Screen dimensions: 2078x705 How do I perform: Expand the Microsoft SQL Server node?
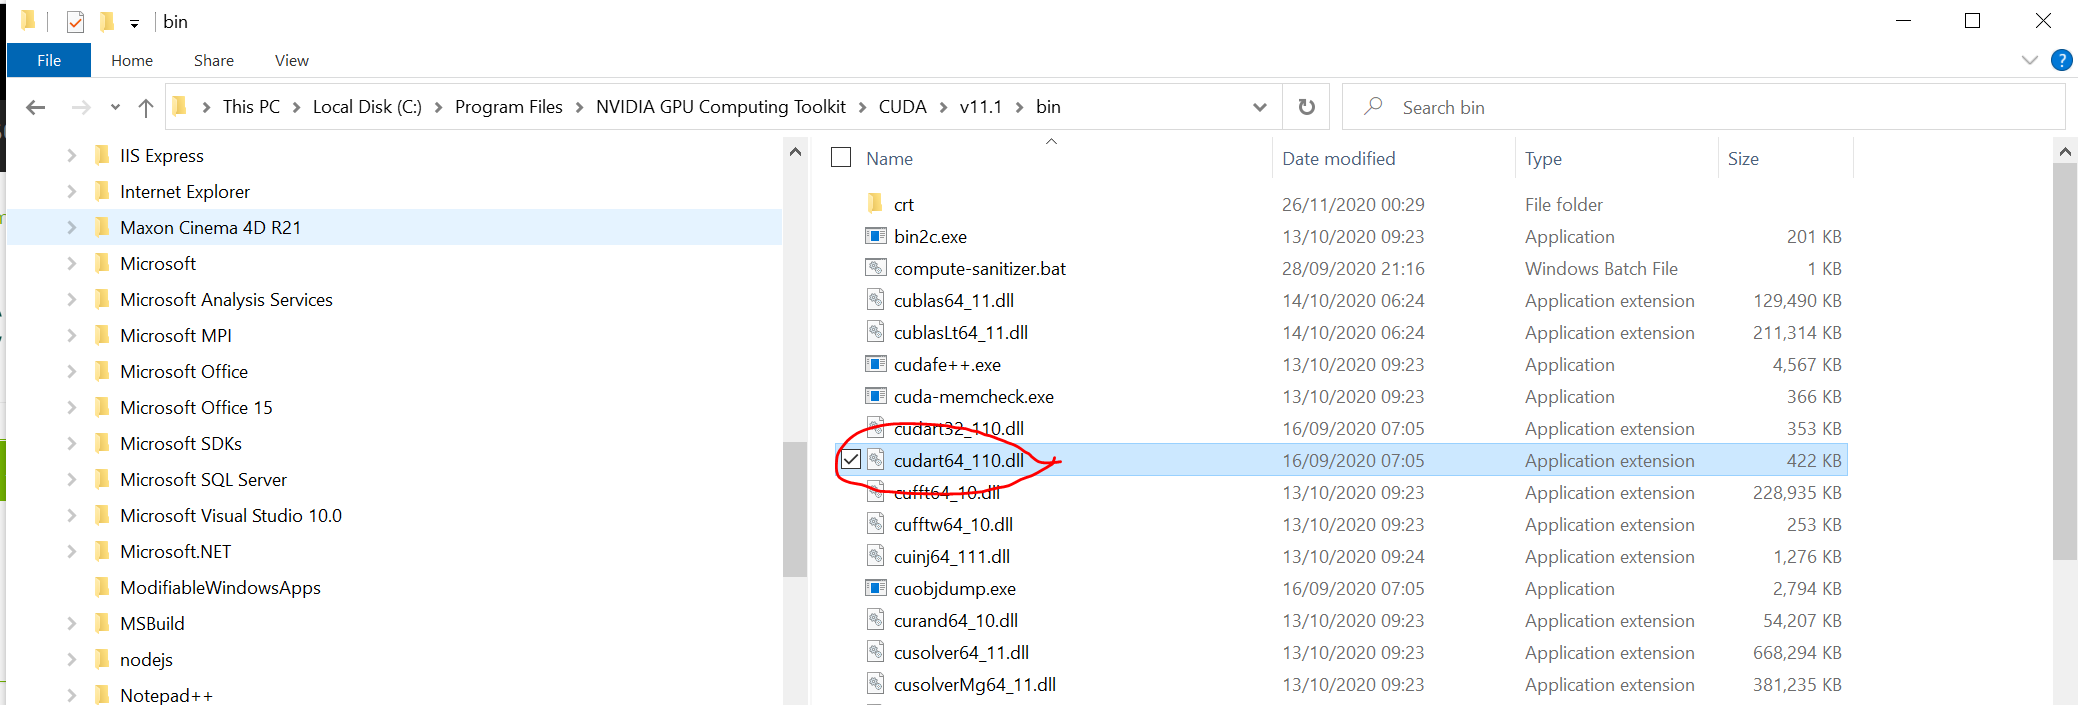click(x=71, y=479)
